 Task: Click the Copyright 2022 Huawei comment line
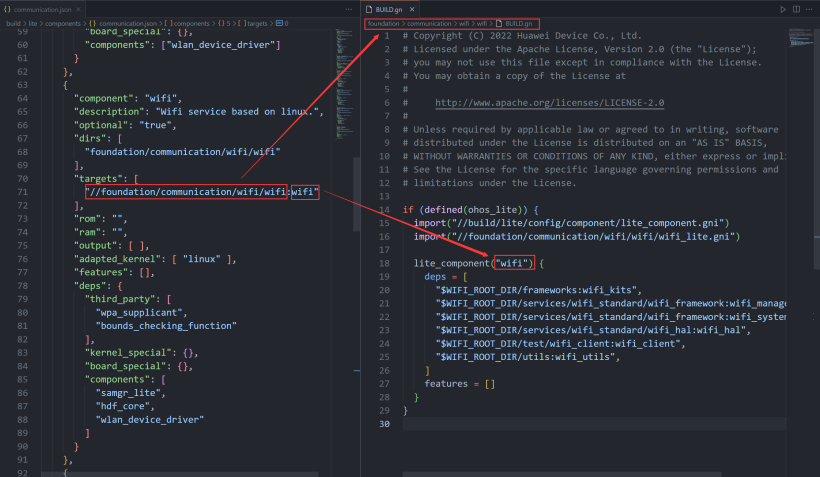[522, 36]
